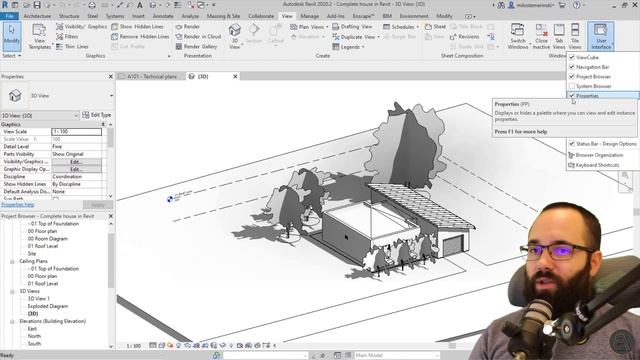This screenshot has width=640, height=360.
Task: Click Remove Hidden Lines
Action: [140, 36]
